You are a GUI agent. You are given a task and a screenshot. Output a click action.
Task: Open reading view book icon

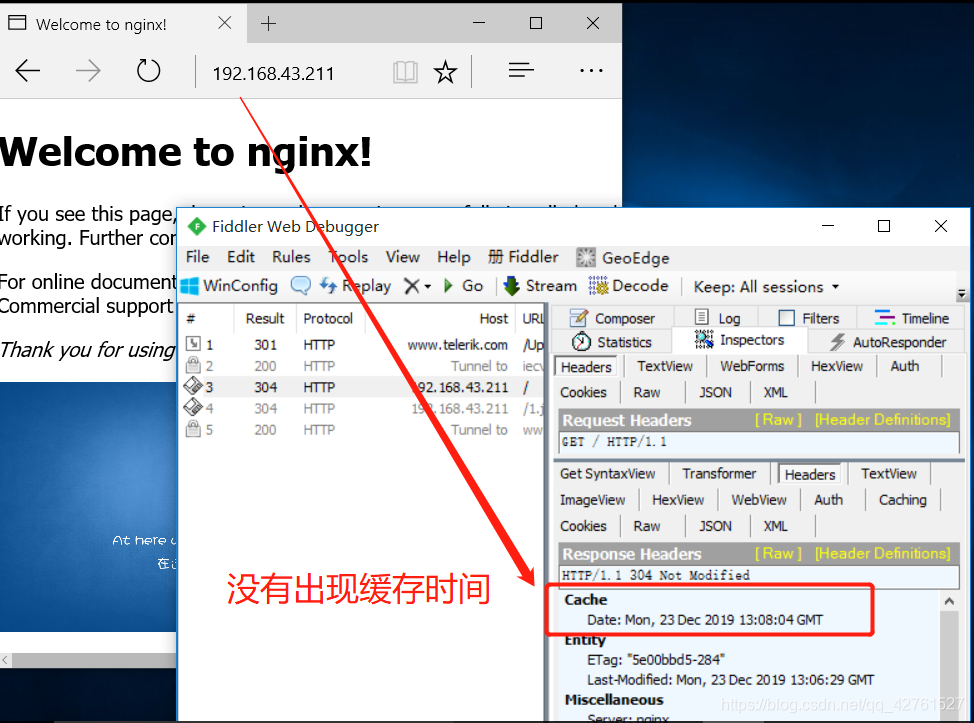click(x=405, y=72)
